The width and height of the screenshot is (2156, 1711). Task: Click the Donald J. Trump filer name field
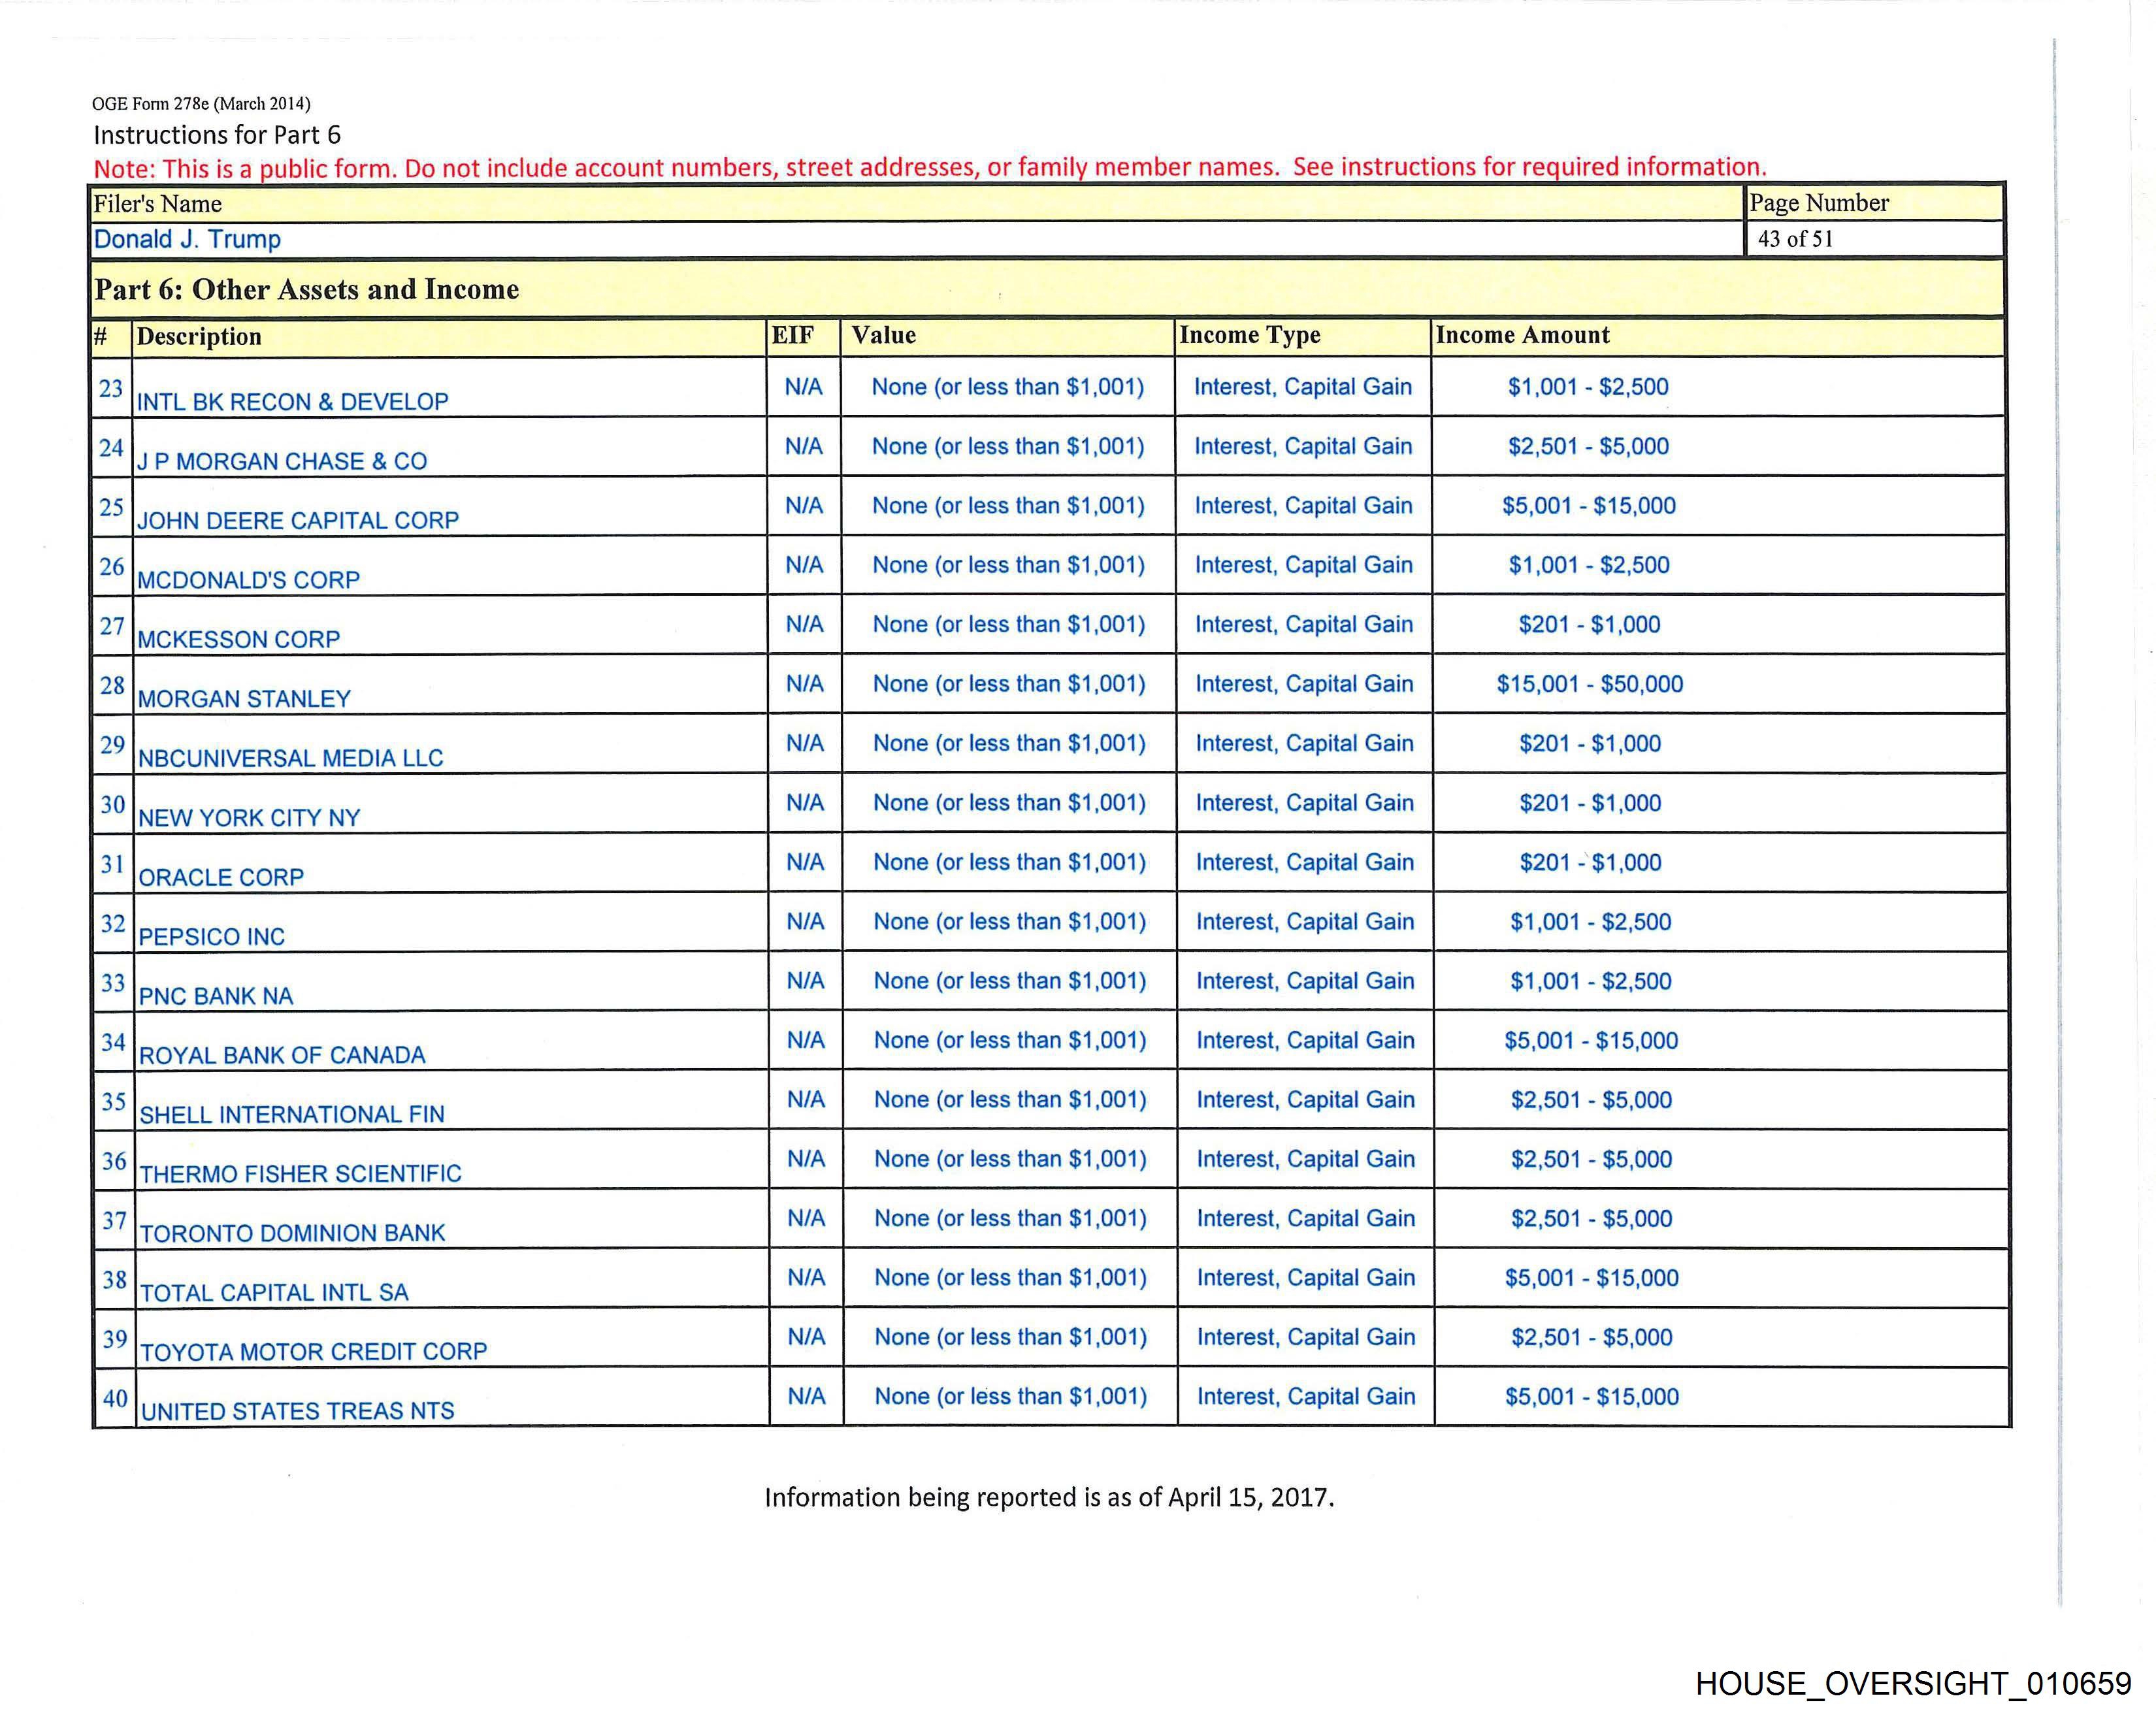pos(187,240)
